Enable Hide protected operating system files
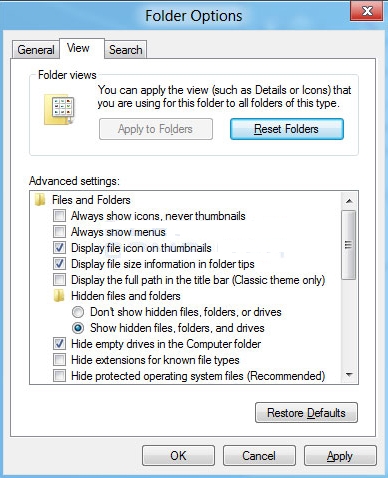Viewport: 388px width, 478px height. point(59,376)
